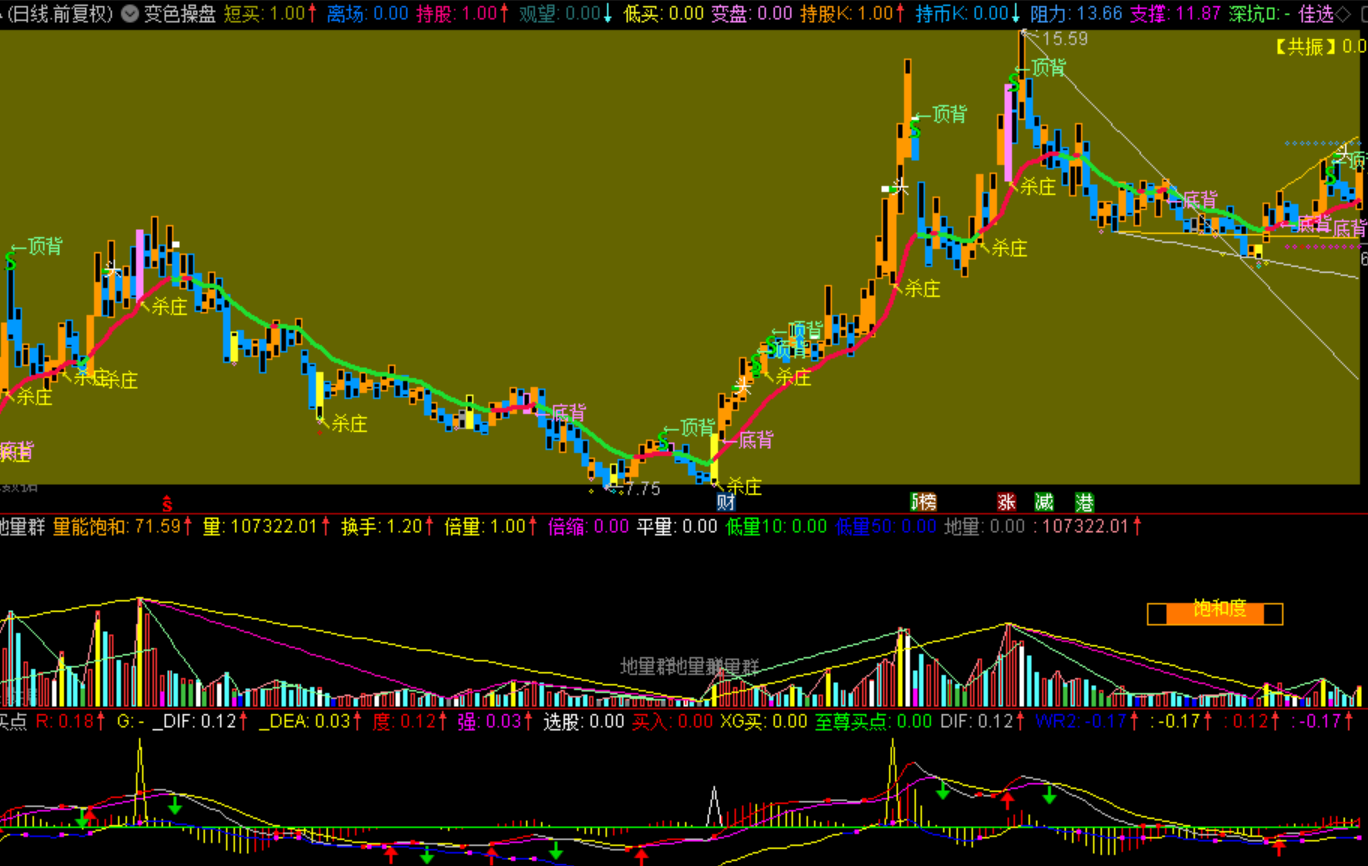The width and height of the screenshot is (1368, 866).
Task: Click the 杀庄 label next to the 财 marker
Action: pyautogui.click(x=744, y=487)
